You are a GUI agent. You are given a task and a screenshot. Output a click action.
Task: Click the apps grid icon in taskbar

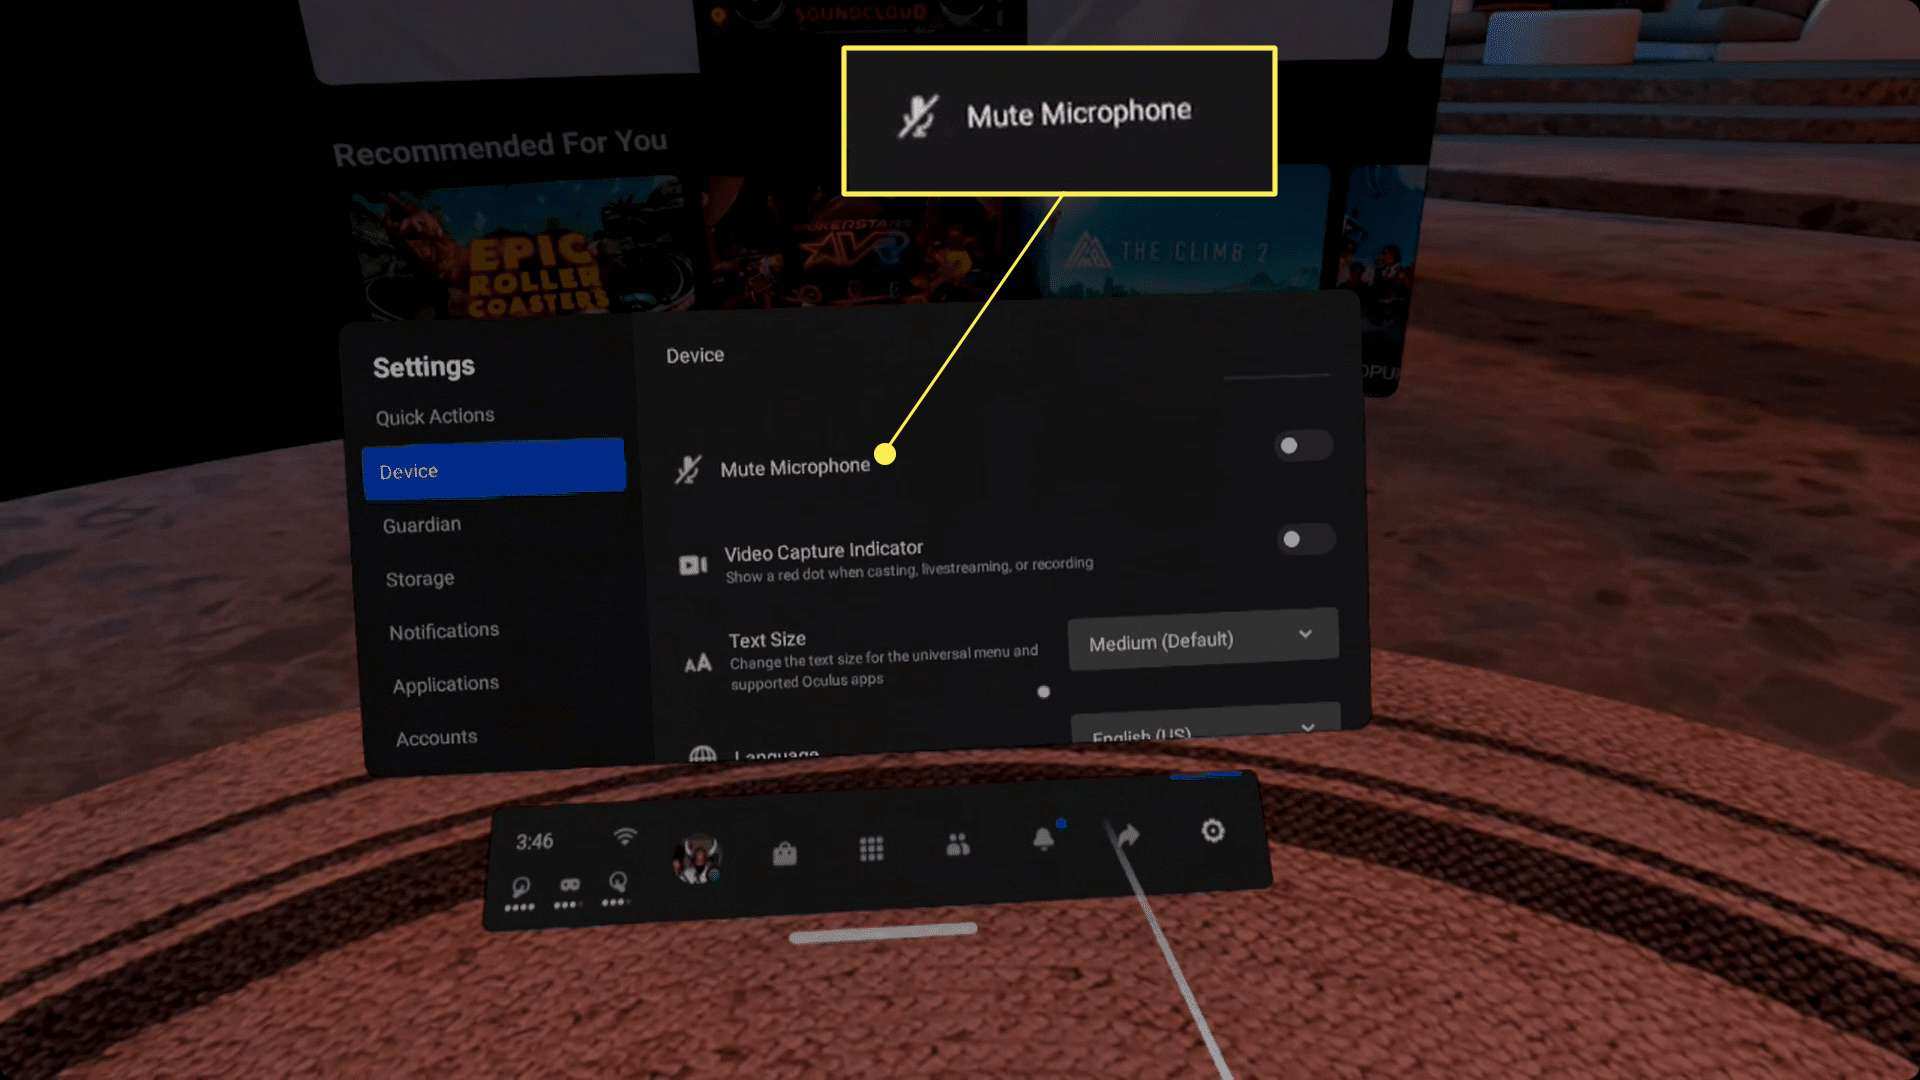point(870,845)
